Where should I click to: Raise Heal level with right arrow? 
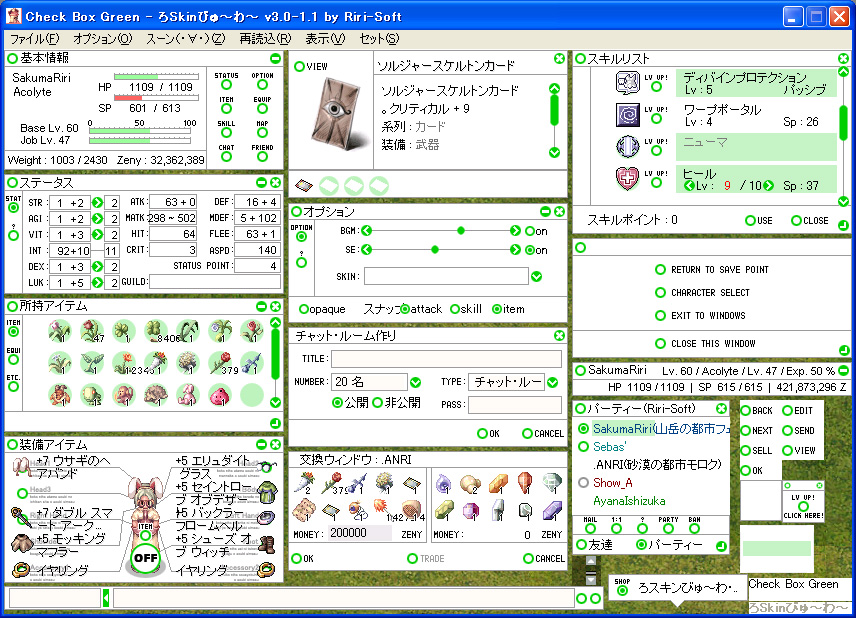[x=769, y=186]
